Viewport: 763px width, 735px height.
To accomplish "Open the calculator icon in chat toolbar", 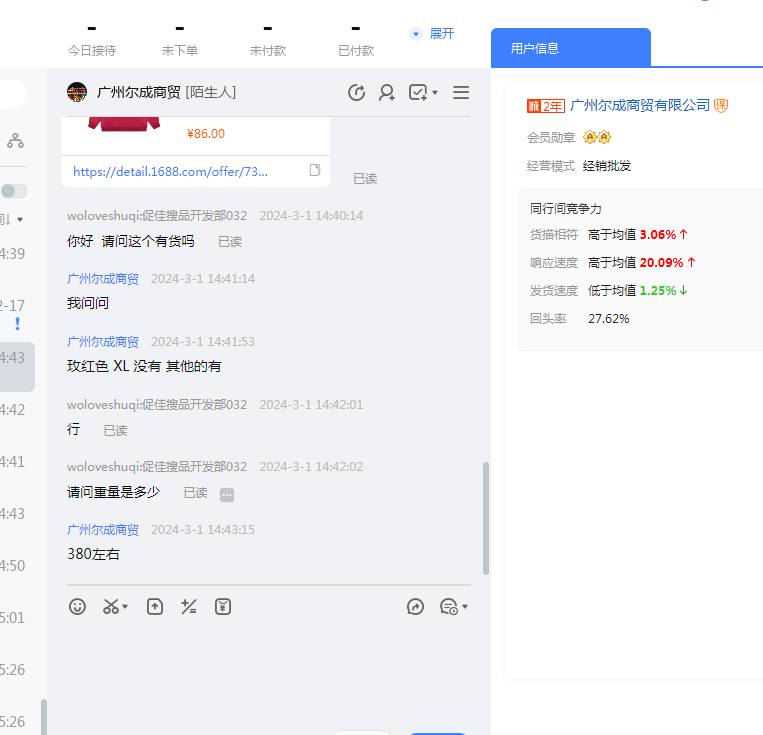I will point(188,606).
